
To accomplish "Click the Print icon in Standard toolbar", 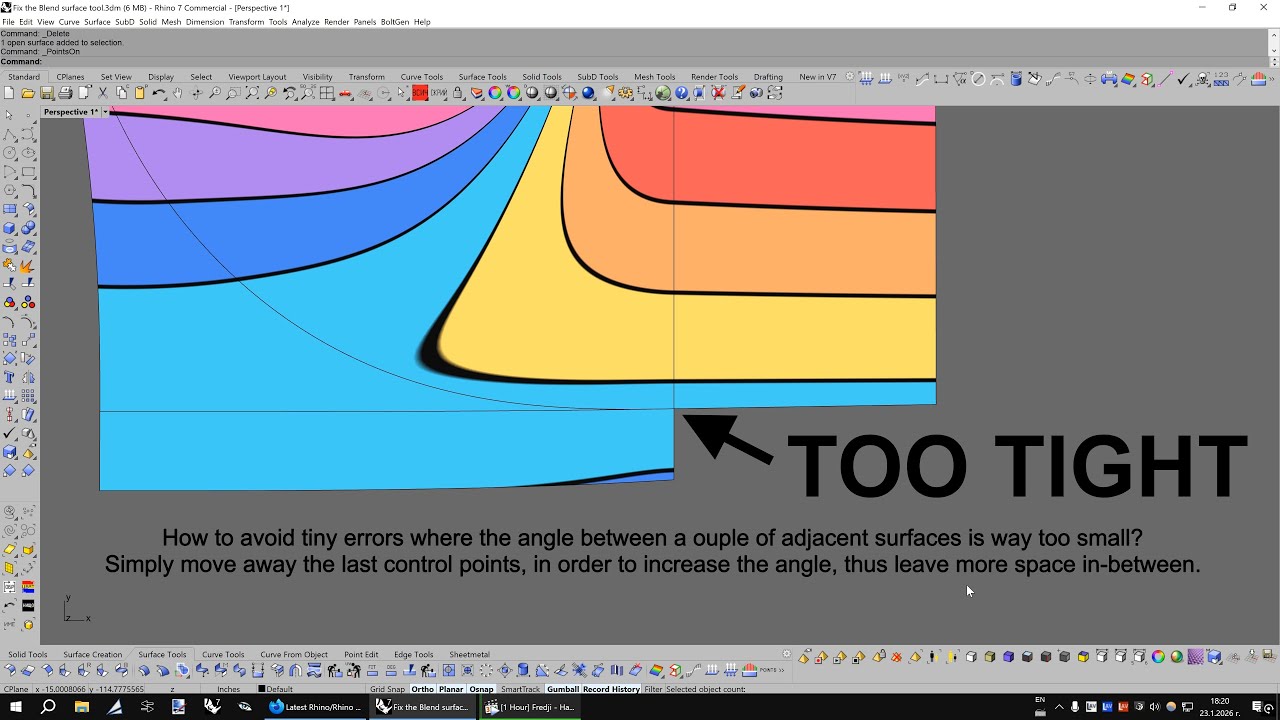I will coord(65,93).
